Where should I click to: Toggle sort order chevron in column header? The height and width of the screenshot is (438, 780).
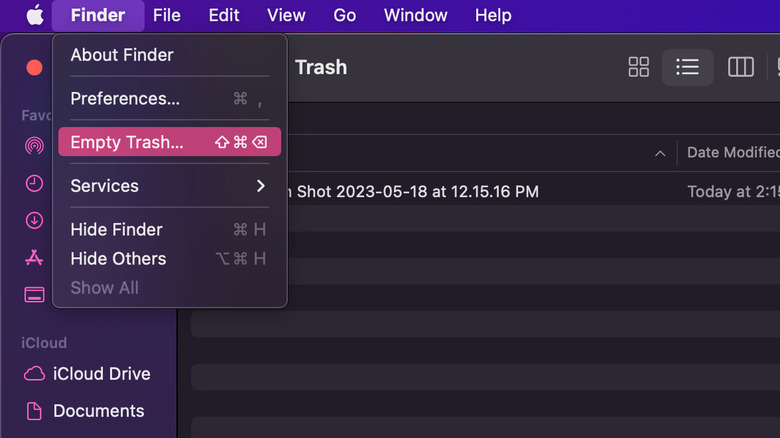pos(659,153)
